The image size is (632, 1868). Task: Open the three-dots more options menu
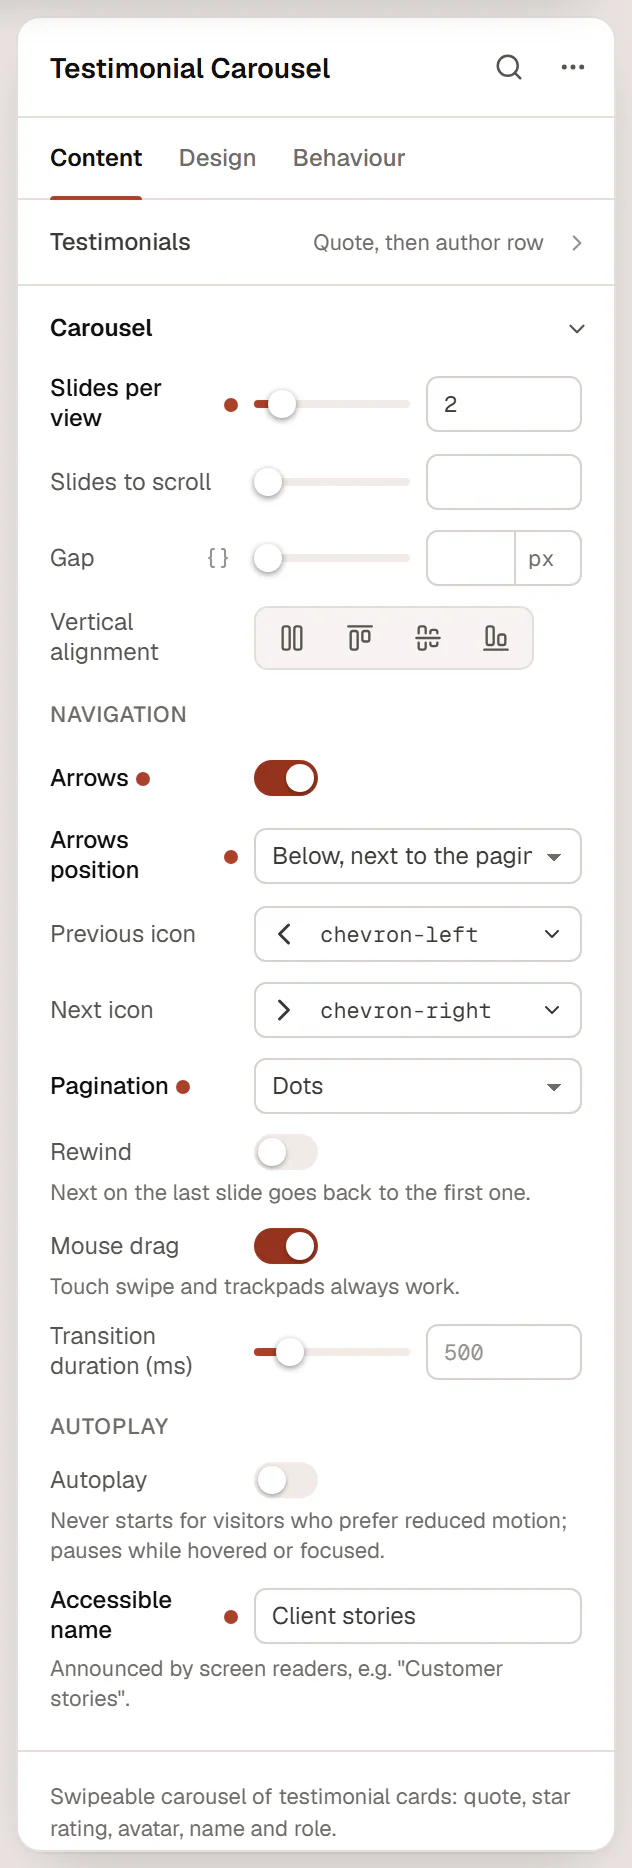(x=573, y=67)
